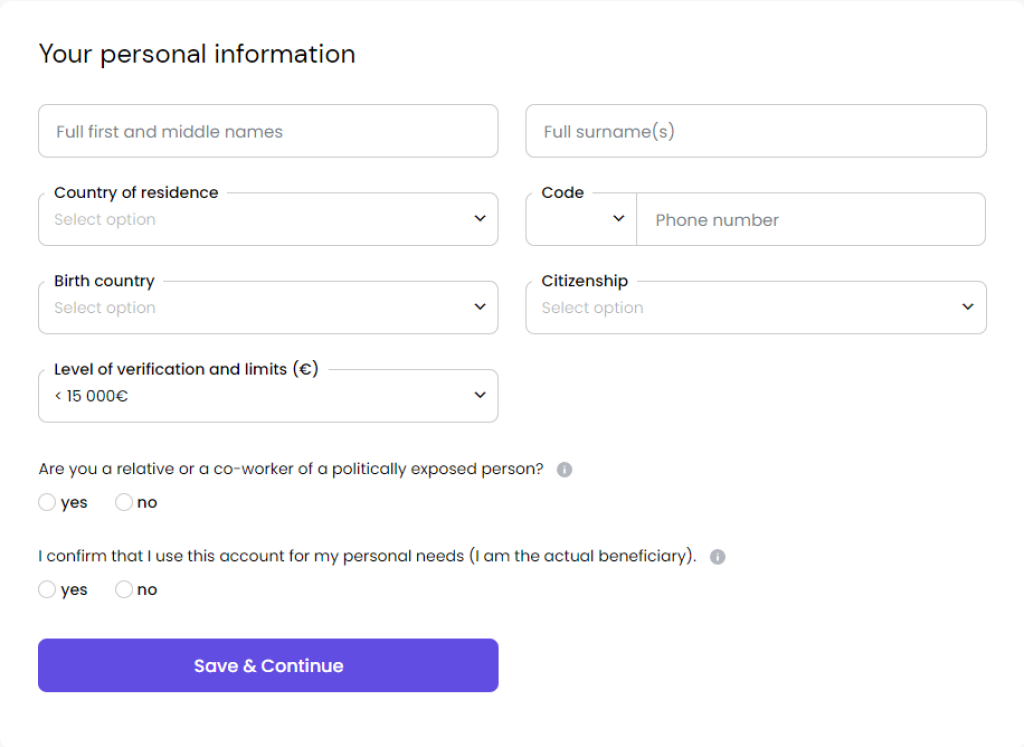Click chevron arrow in phone Code selector

click(x=618, y=219)
